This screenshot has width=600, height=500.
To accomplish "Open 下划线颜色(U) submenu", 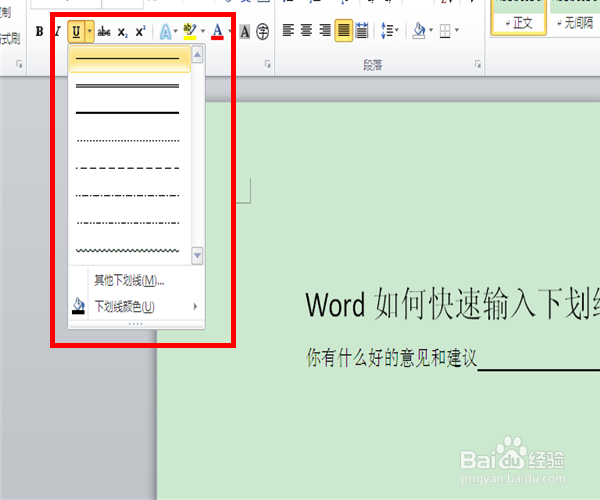I will (x=137, y=306).
